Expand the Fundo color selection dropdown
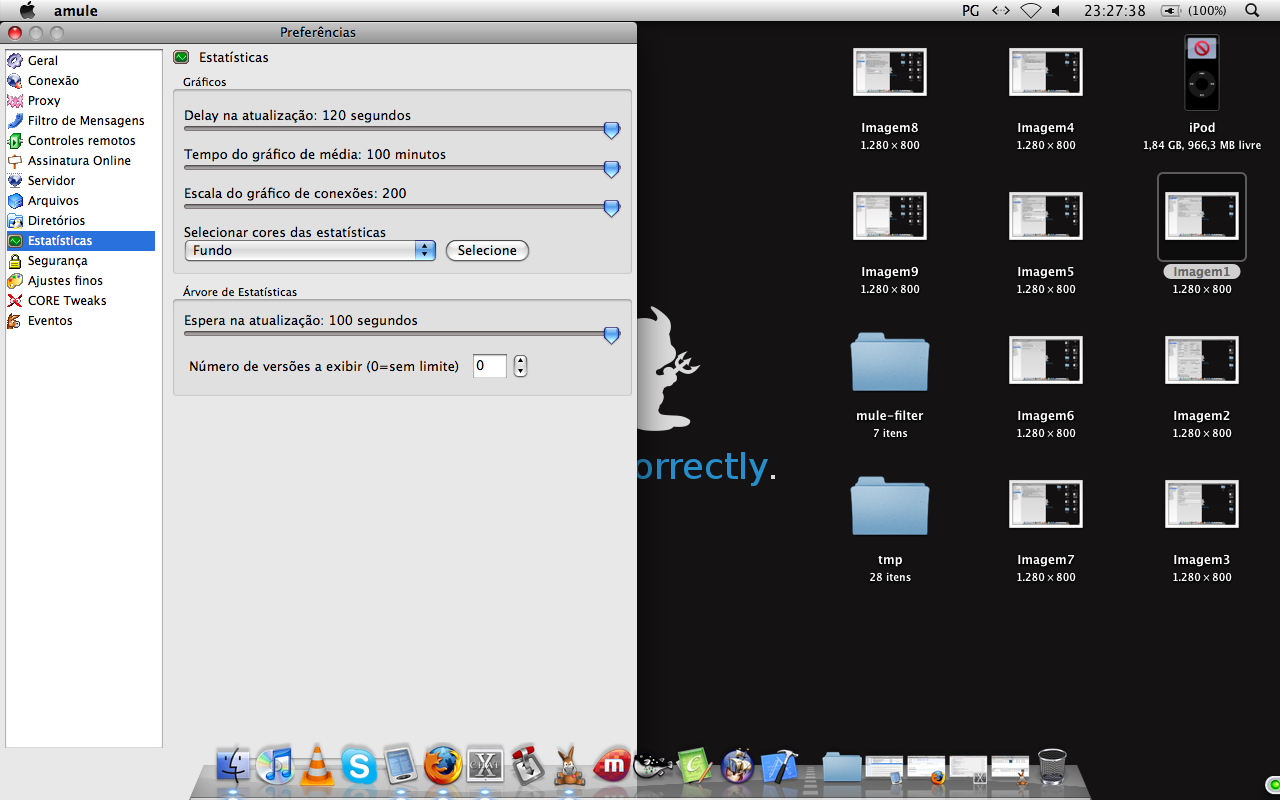The image size is (1280, 800). (x=310, y=250)
